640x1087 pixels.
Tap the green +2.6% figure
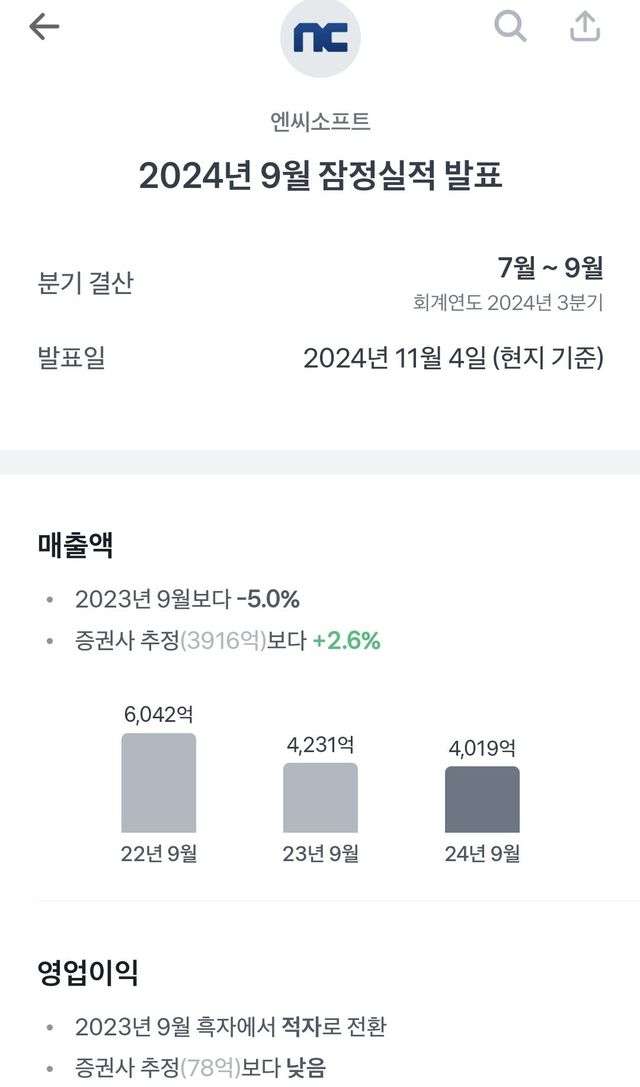click(346, 641)
